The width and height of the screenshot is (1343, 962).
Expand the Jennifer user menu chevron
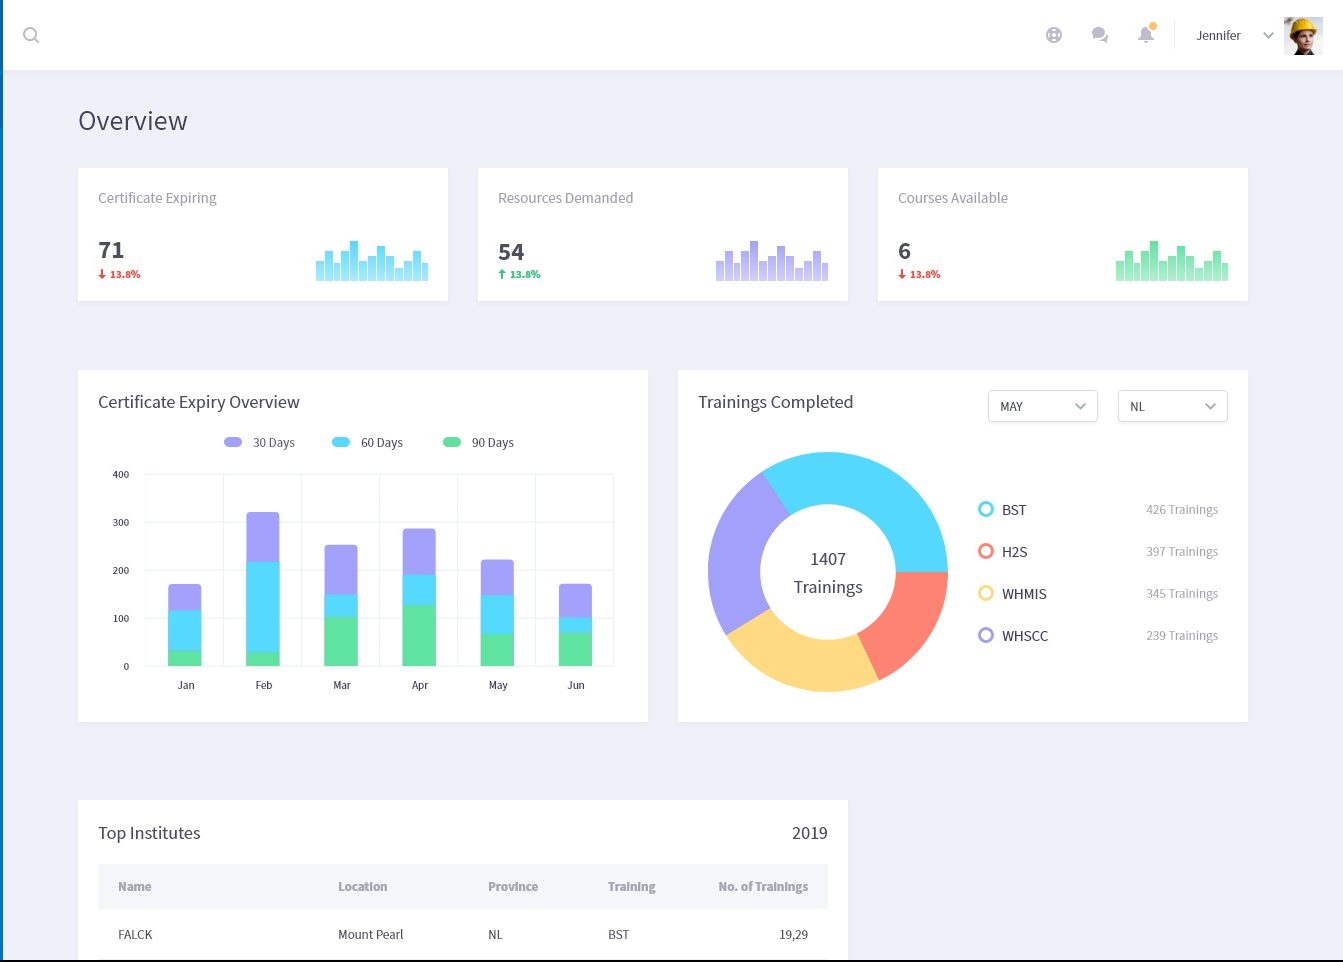tap(1268, 35)
